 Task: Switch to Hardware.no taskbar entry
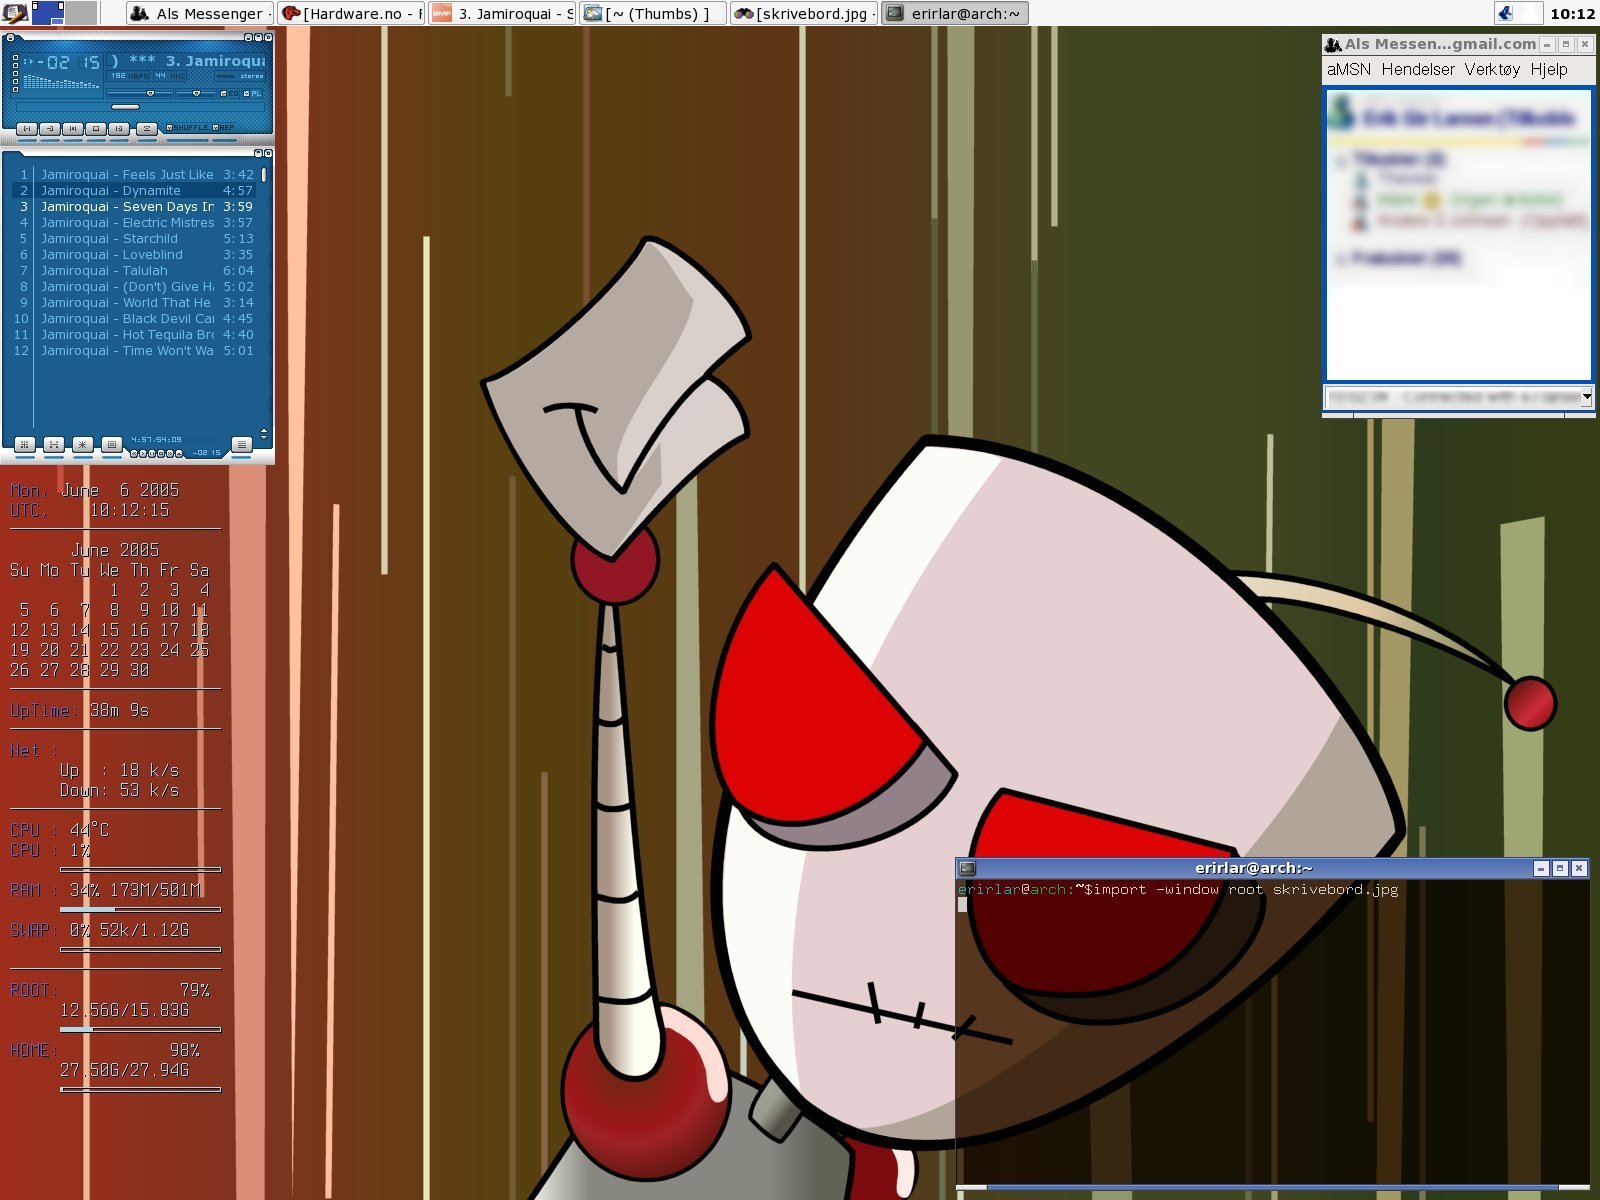[x=352, y=13]
